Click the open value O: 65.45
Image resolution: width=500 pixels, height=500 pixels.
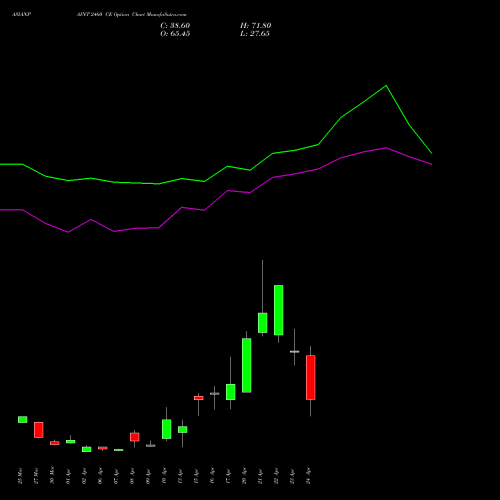click(175, 34)
